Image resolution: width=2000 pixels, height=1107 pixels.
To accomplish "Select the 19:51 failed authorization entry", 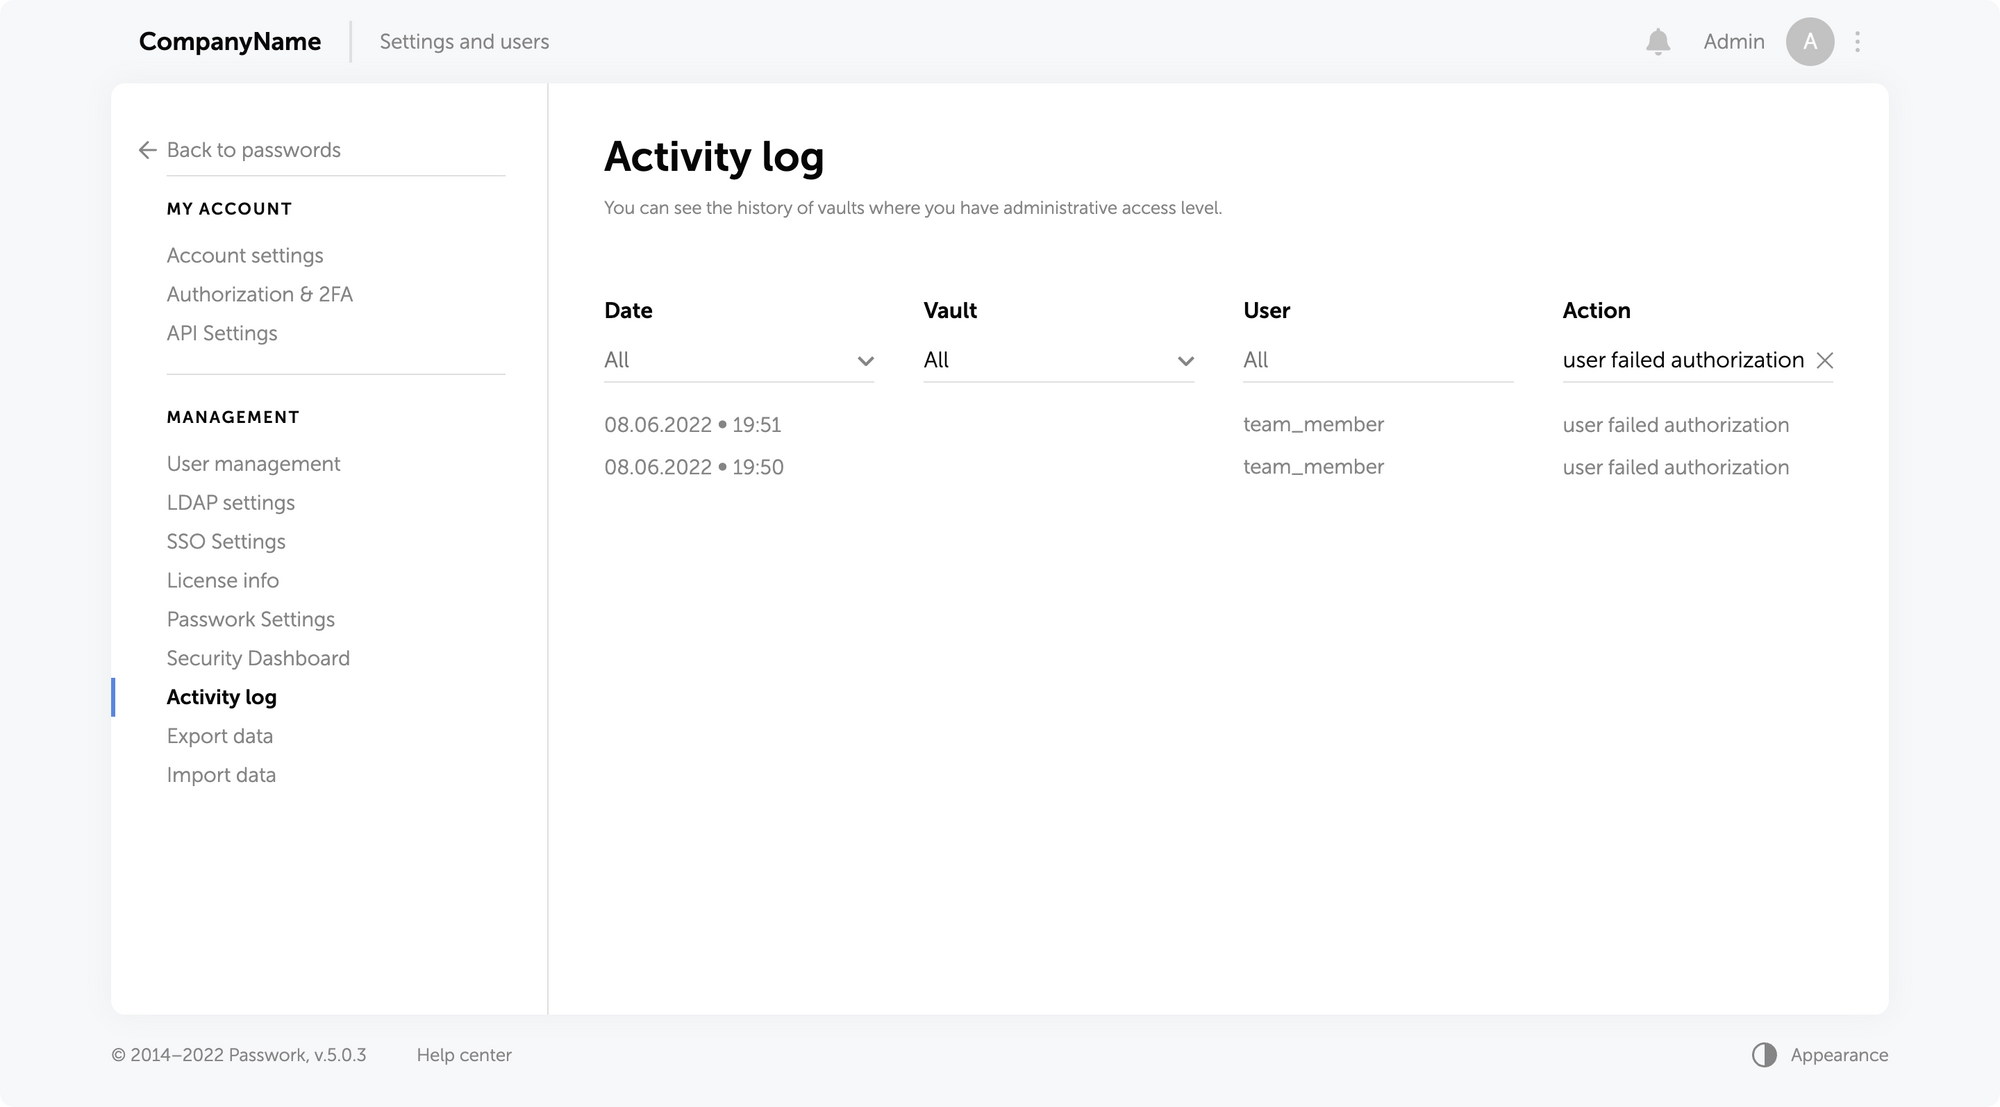I will (1675, 425).
